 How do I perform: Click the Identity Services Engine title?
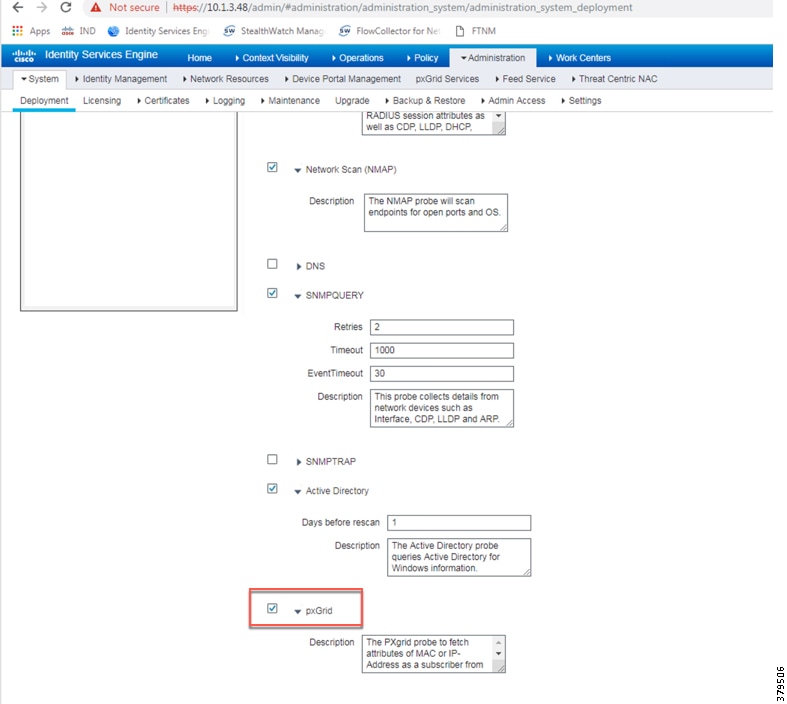pos(101,55)
